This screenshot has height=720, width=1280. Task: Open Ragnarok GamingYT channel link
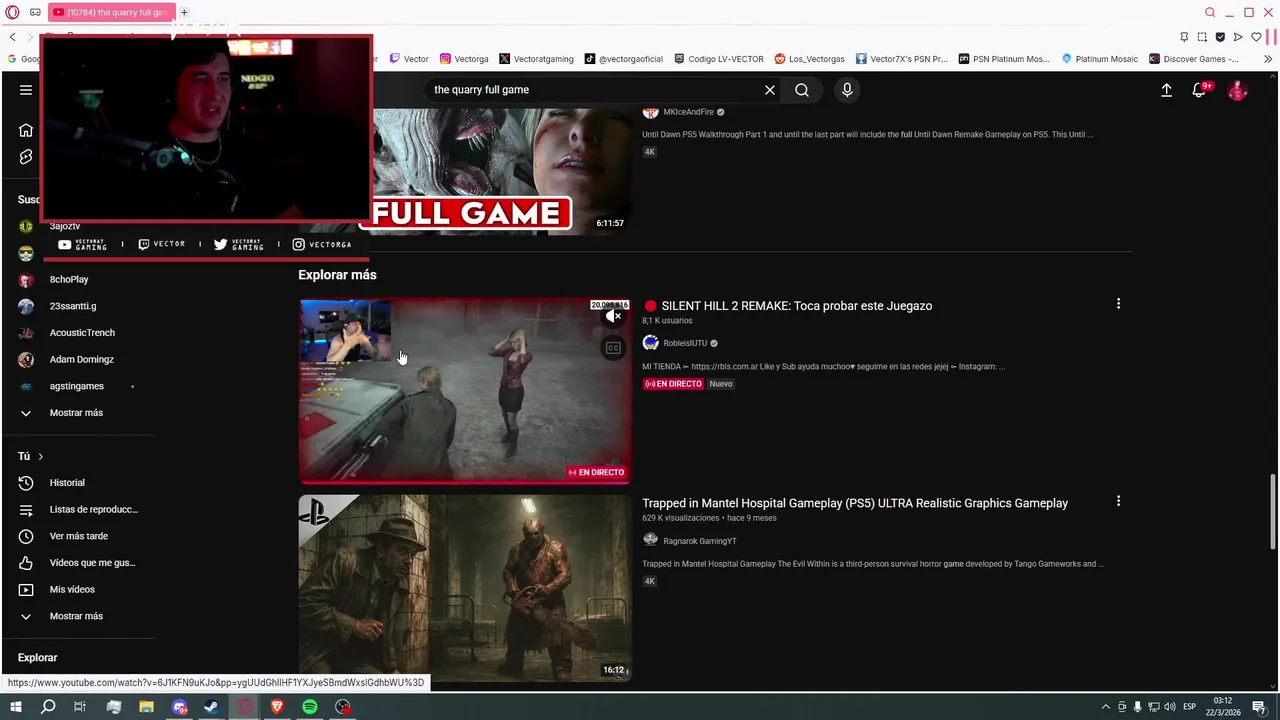[699, 541]
